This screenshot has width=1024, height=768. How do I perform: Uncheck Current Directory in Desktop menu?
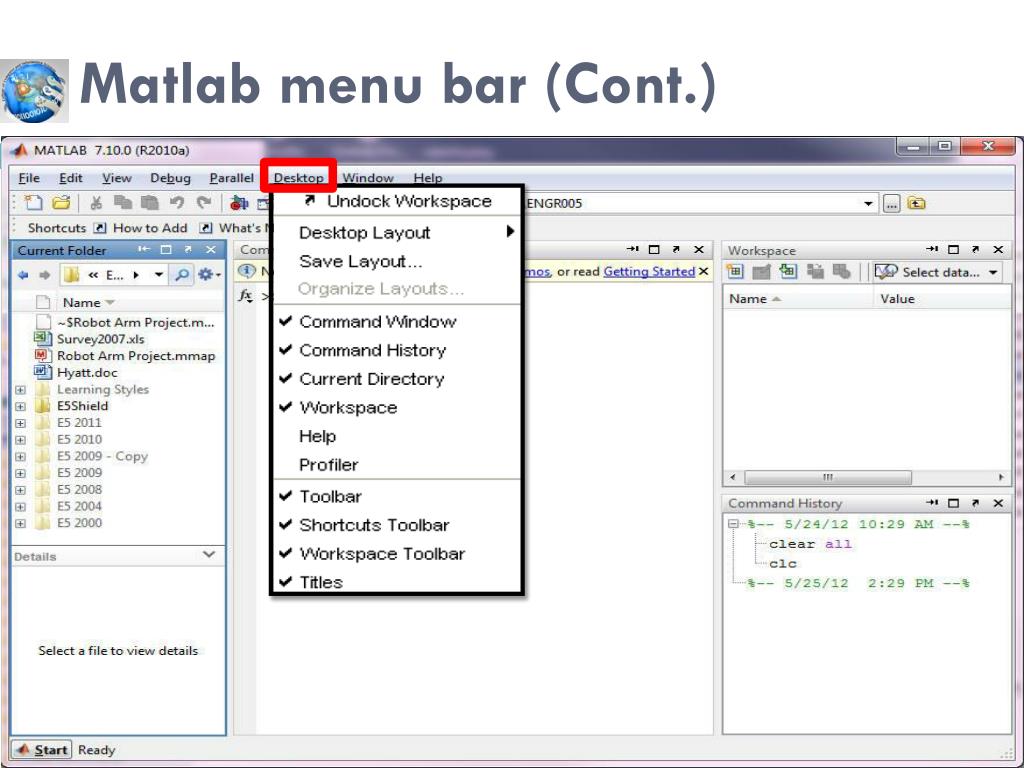click(x=396, y=379)
